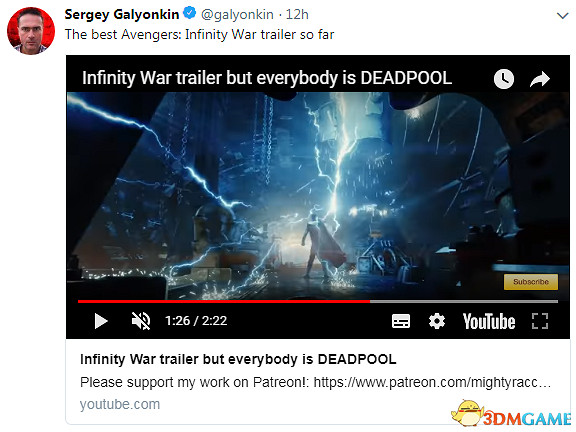Click the verified badge icon
The height and width of the screenshot is (432, 576).
(x=190, y=14)
